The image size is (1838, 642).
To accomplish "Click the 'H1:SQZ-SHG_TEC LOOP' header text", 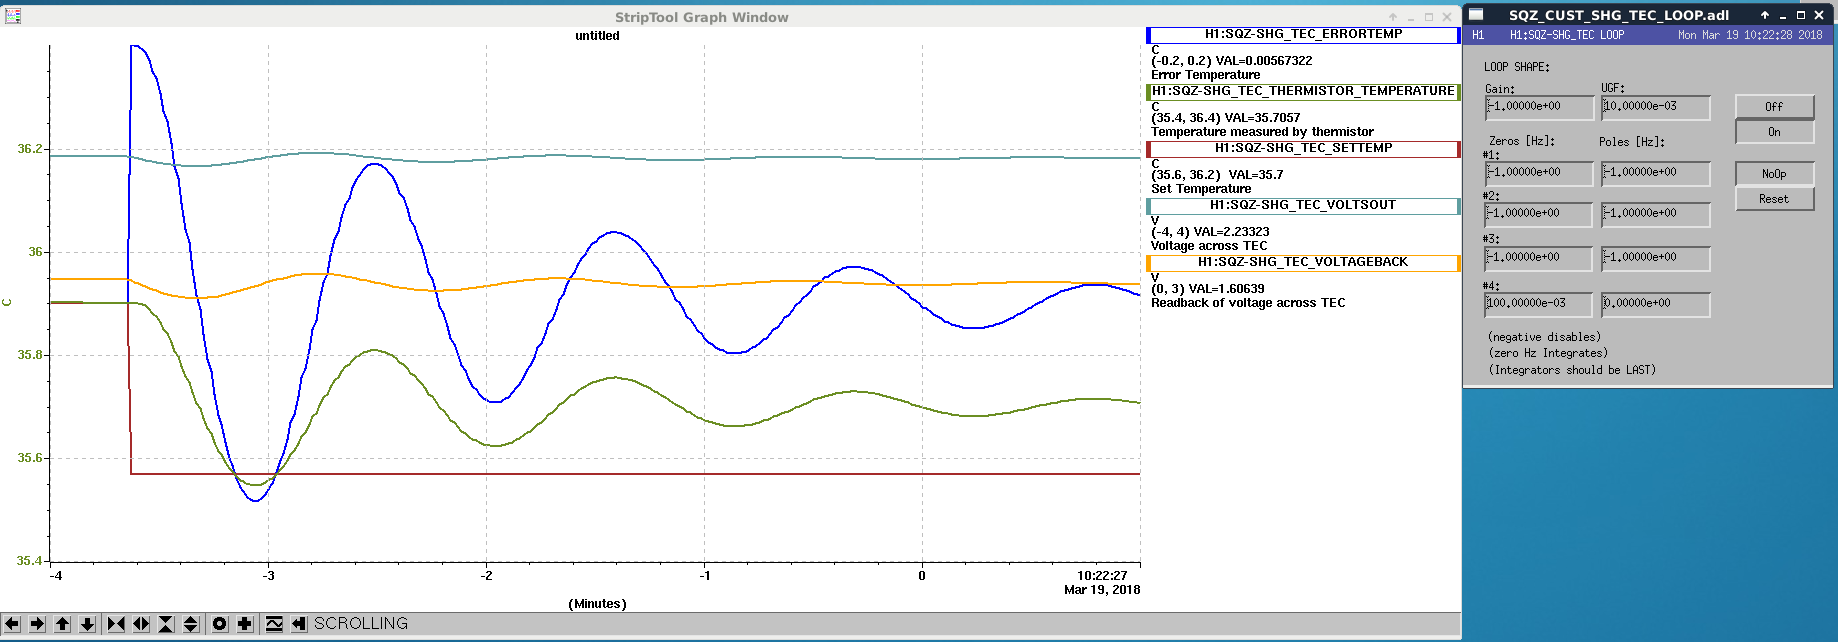I will click(x=1567, y=35).
